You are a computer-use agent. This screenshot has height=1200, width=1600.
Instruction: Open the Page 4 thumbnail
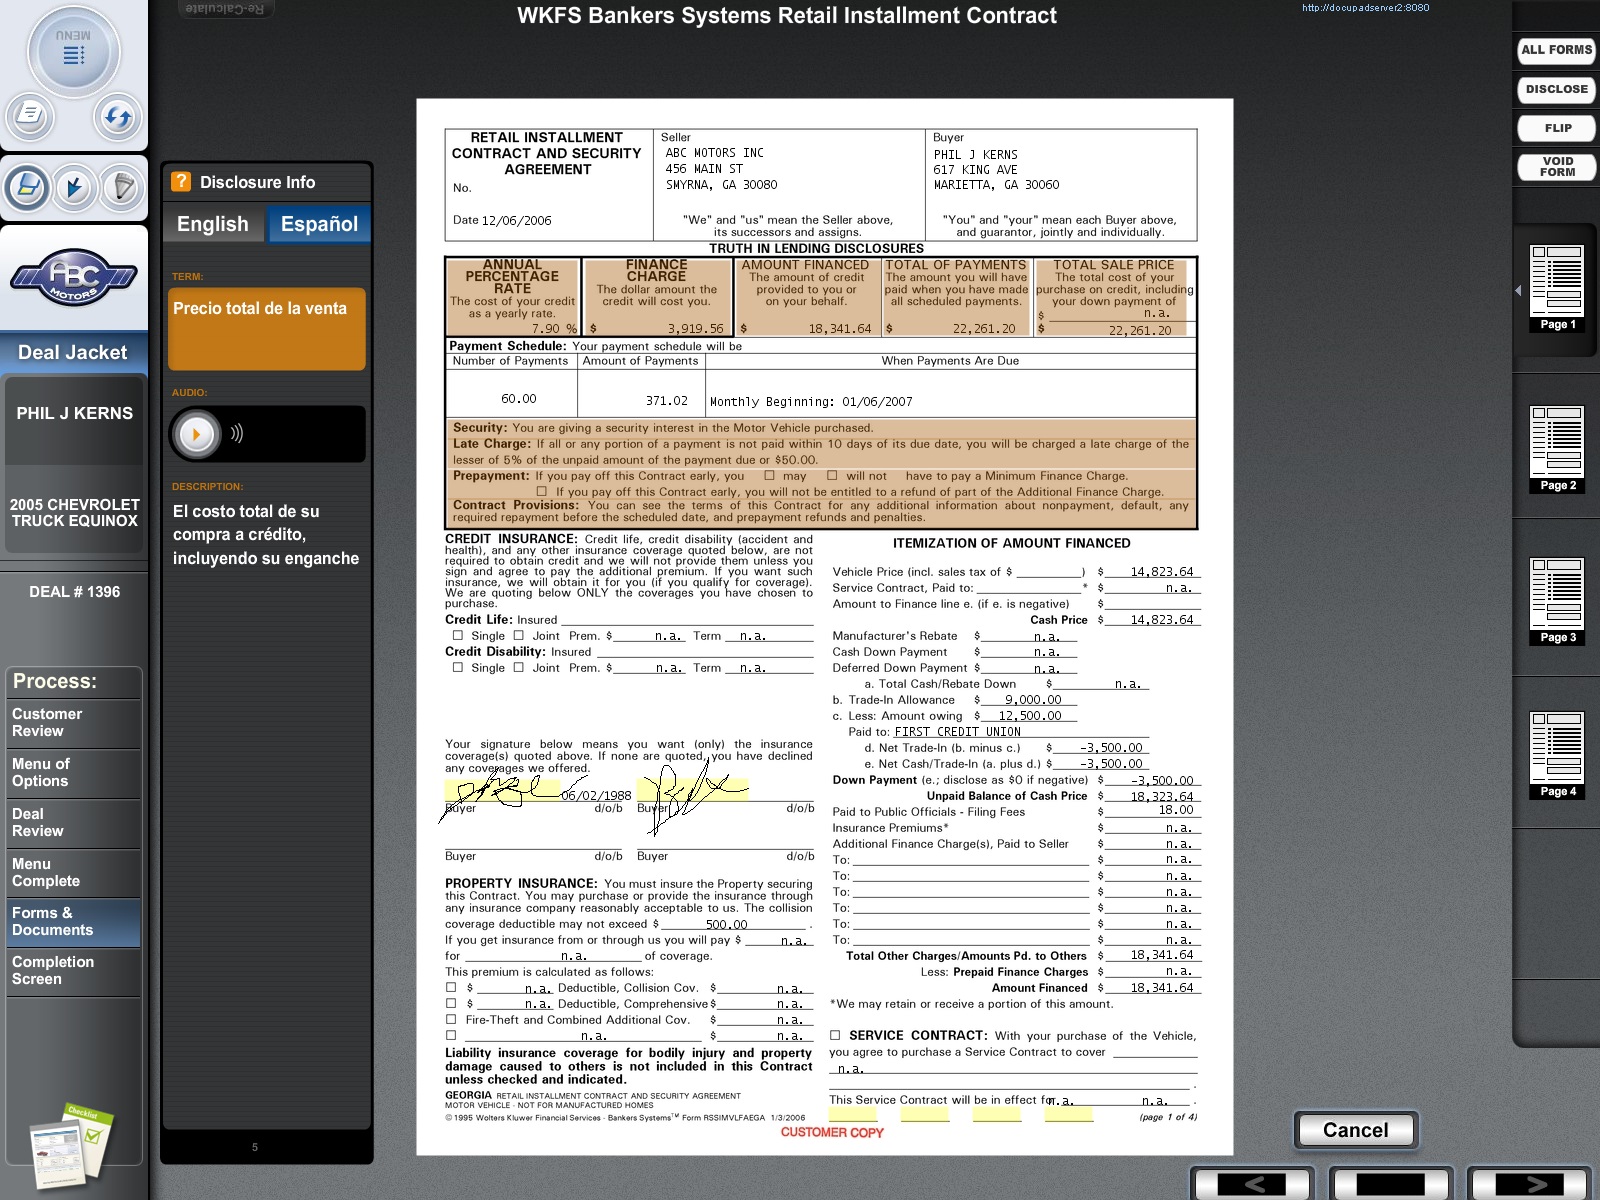[1557, 755]
